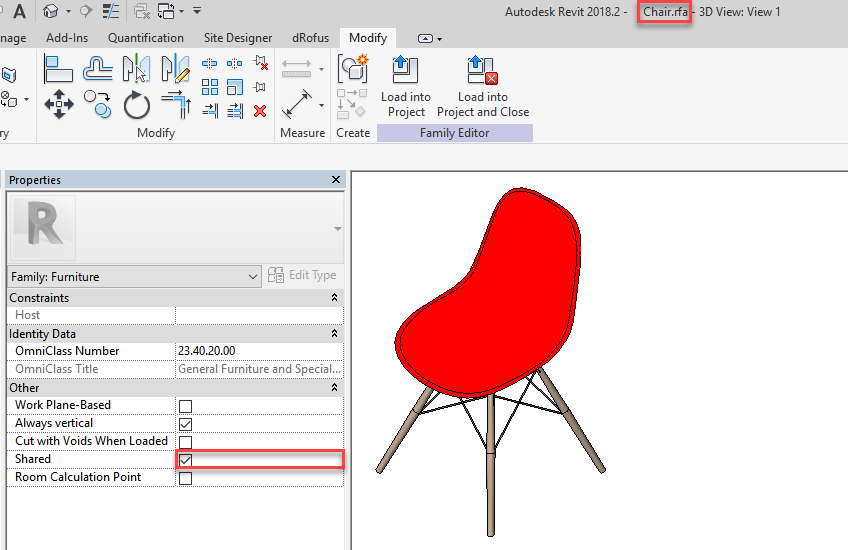
Task: Select the Copy tool
Action: click(x=97, y=104)
